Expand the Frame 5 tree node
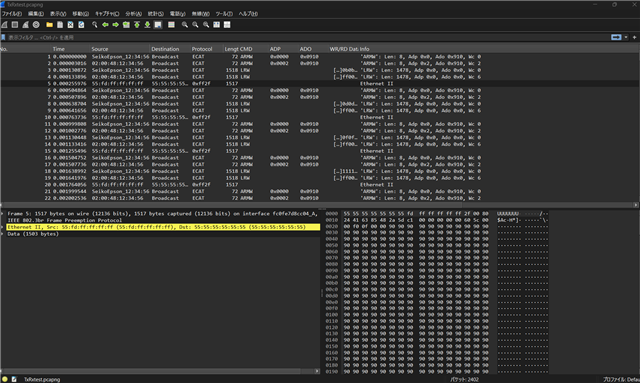The height and width of the screenshot is (383, 640). (2, 214)
